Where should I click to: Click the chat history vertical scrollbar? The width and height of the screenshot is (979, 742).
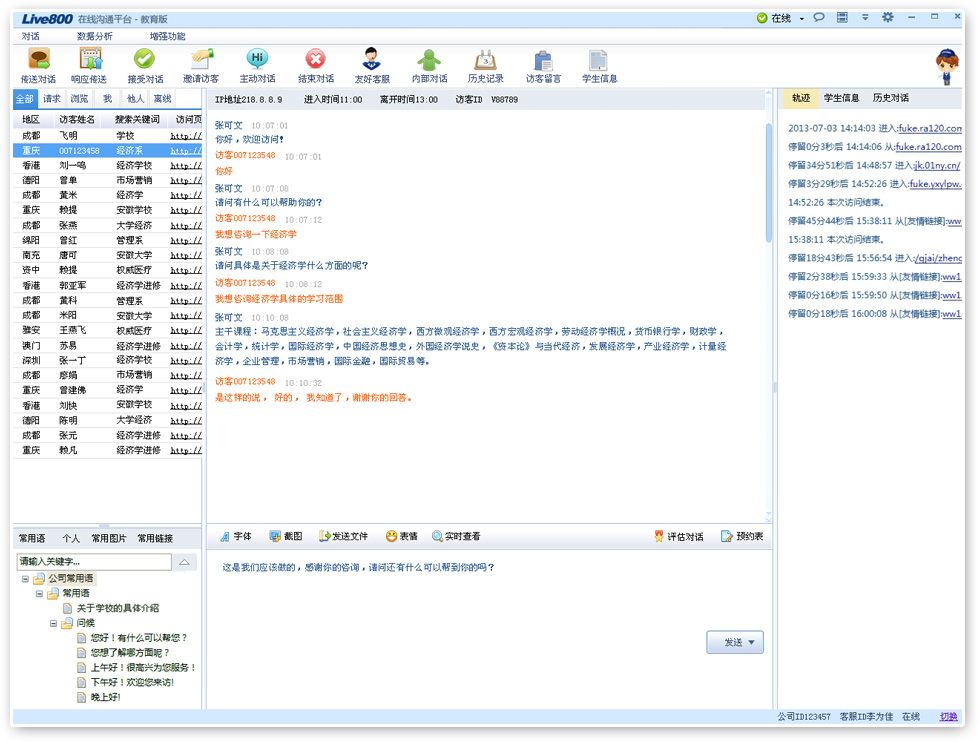769,180
